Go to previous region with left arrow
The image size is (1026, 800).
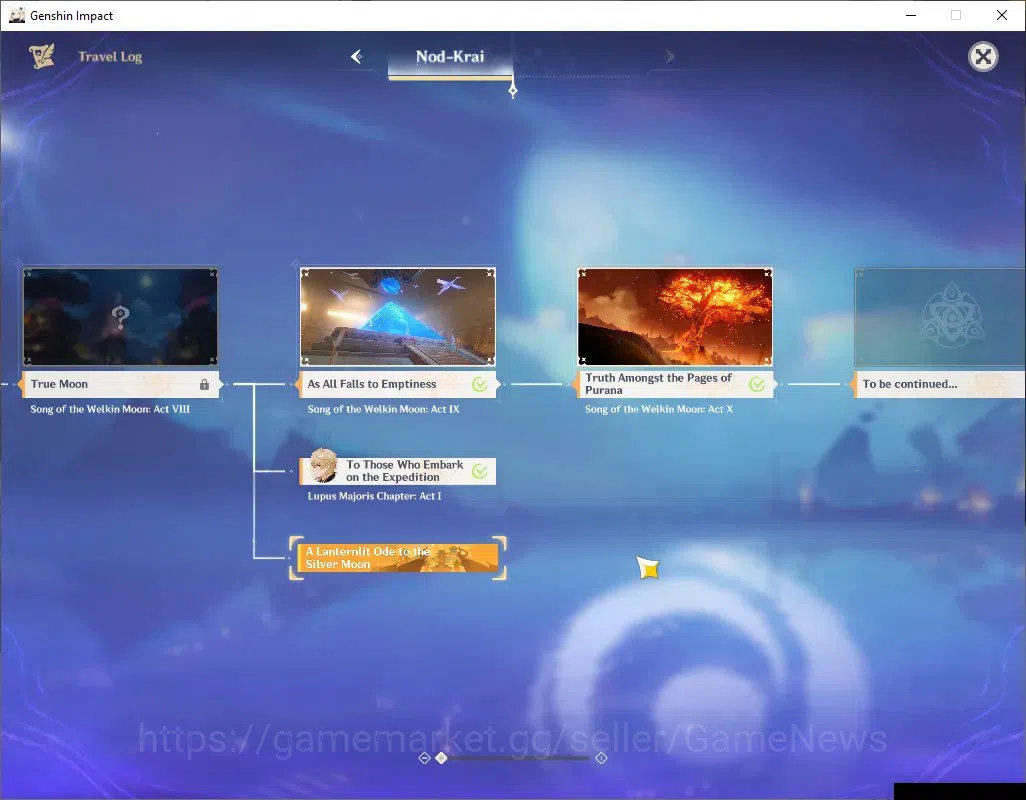[357, 57]
